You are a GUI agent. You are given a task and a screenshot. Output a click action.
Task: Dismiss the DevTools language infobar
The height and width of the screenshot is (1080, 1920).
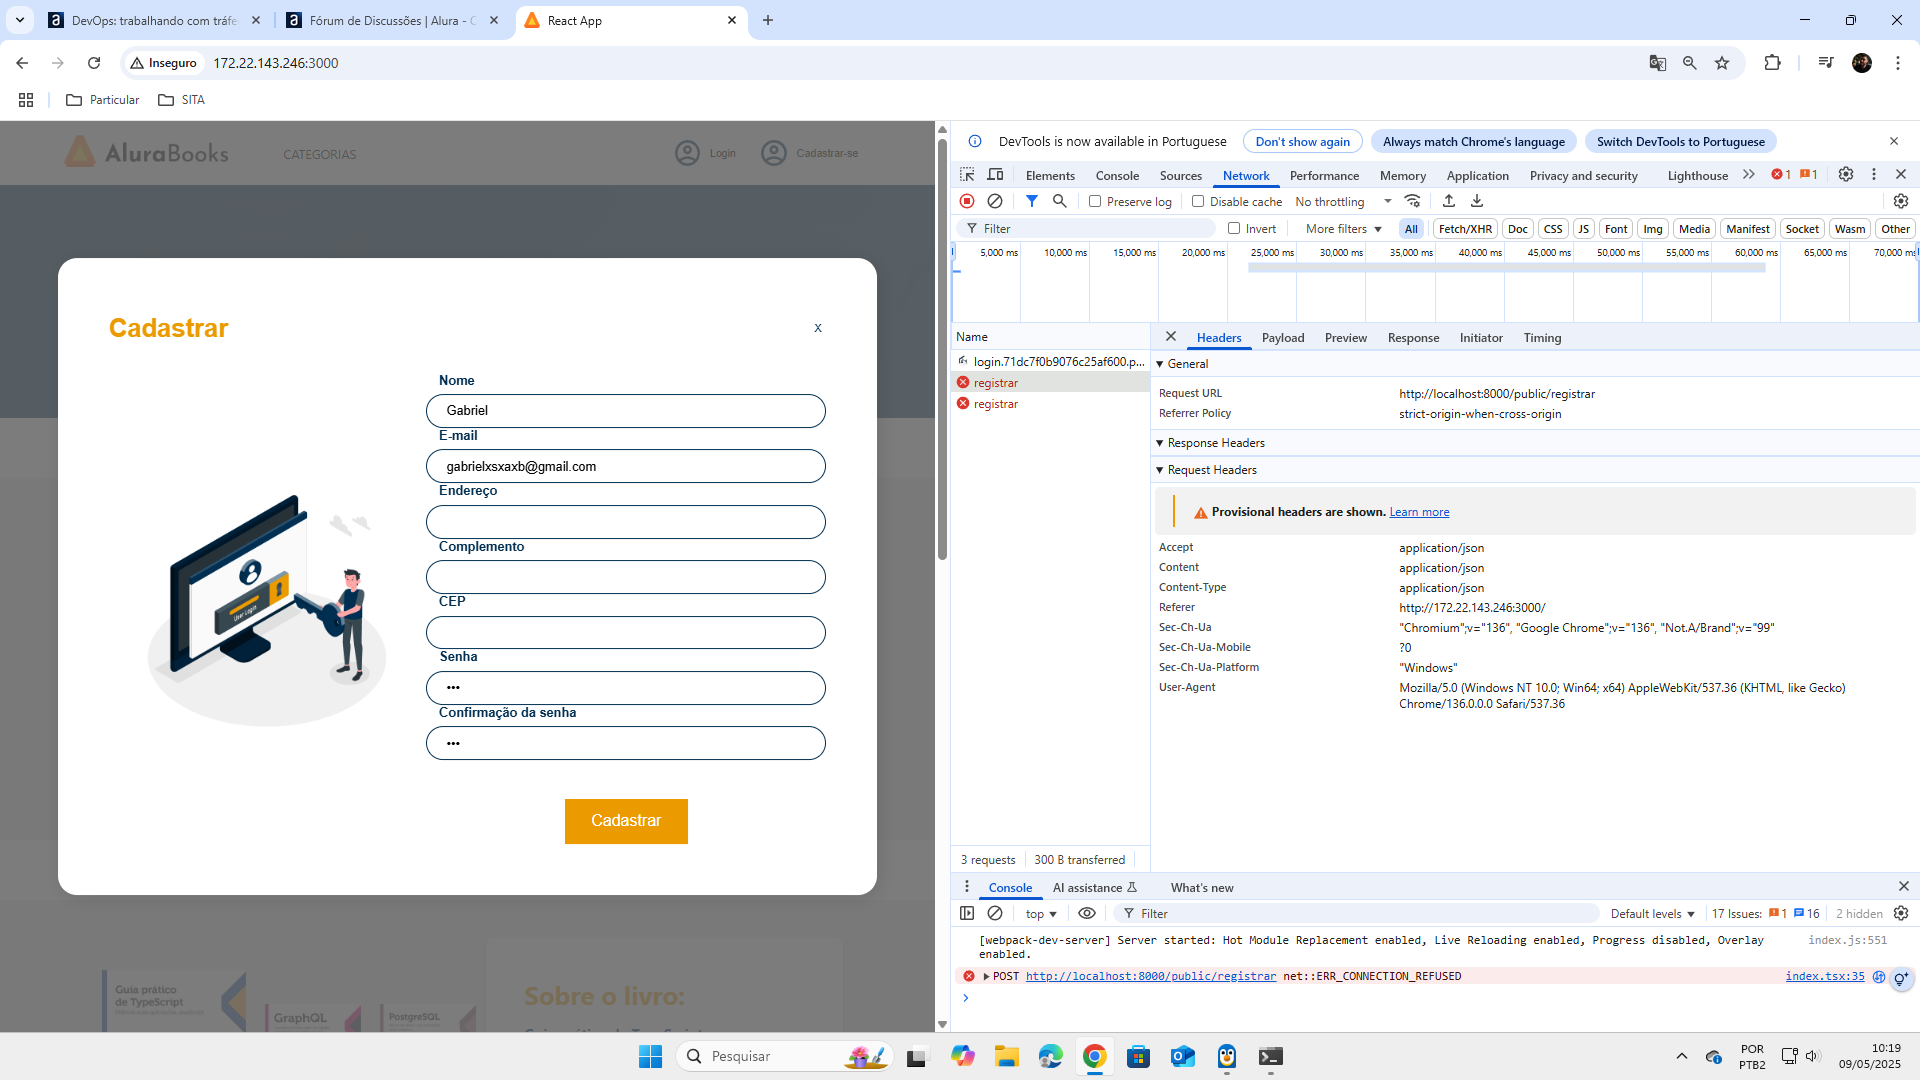(1894, 141)
